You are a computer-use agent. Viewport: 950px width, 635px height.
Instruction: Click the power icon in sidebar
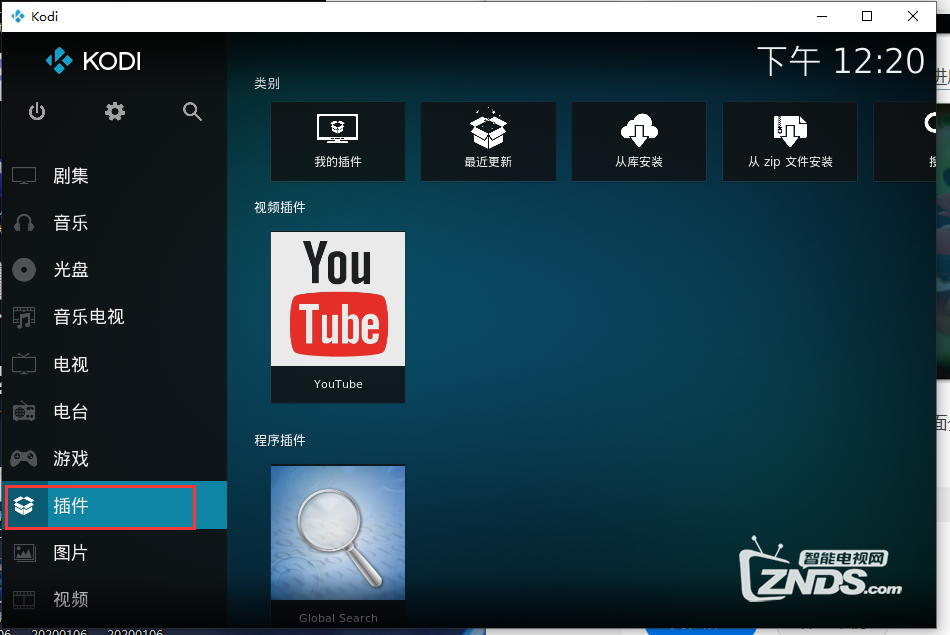[37, 112]
